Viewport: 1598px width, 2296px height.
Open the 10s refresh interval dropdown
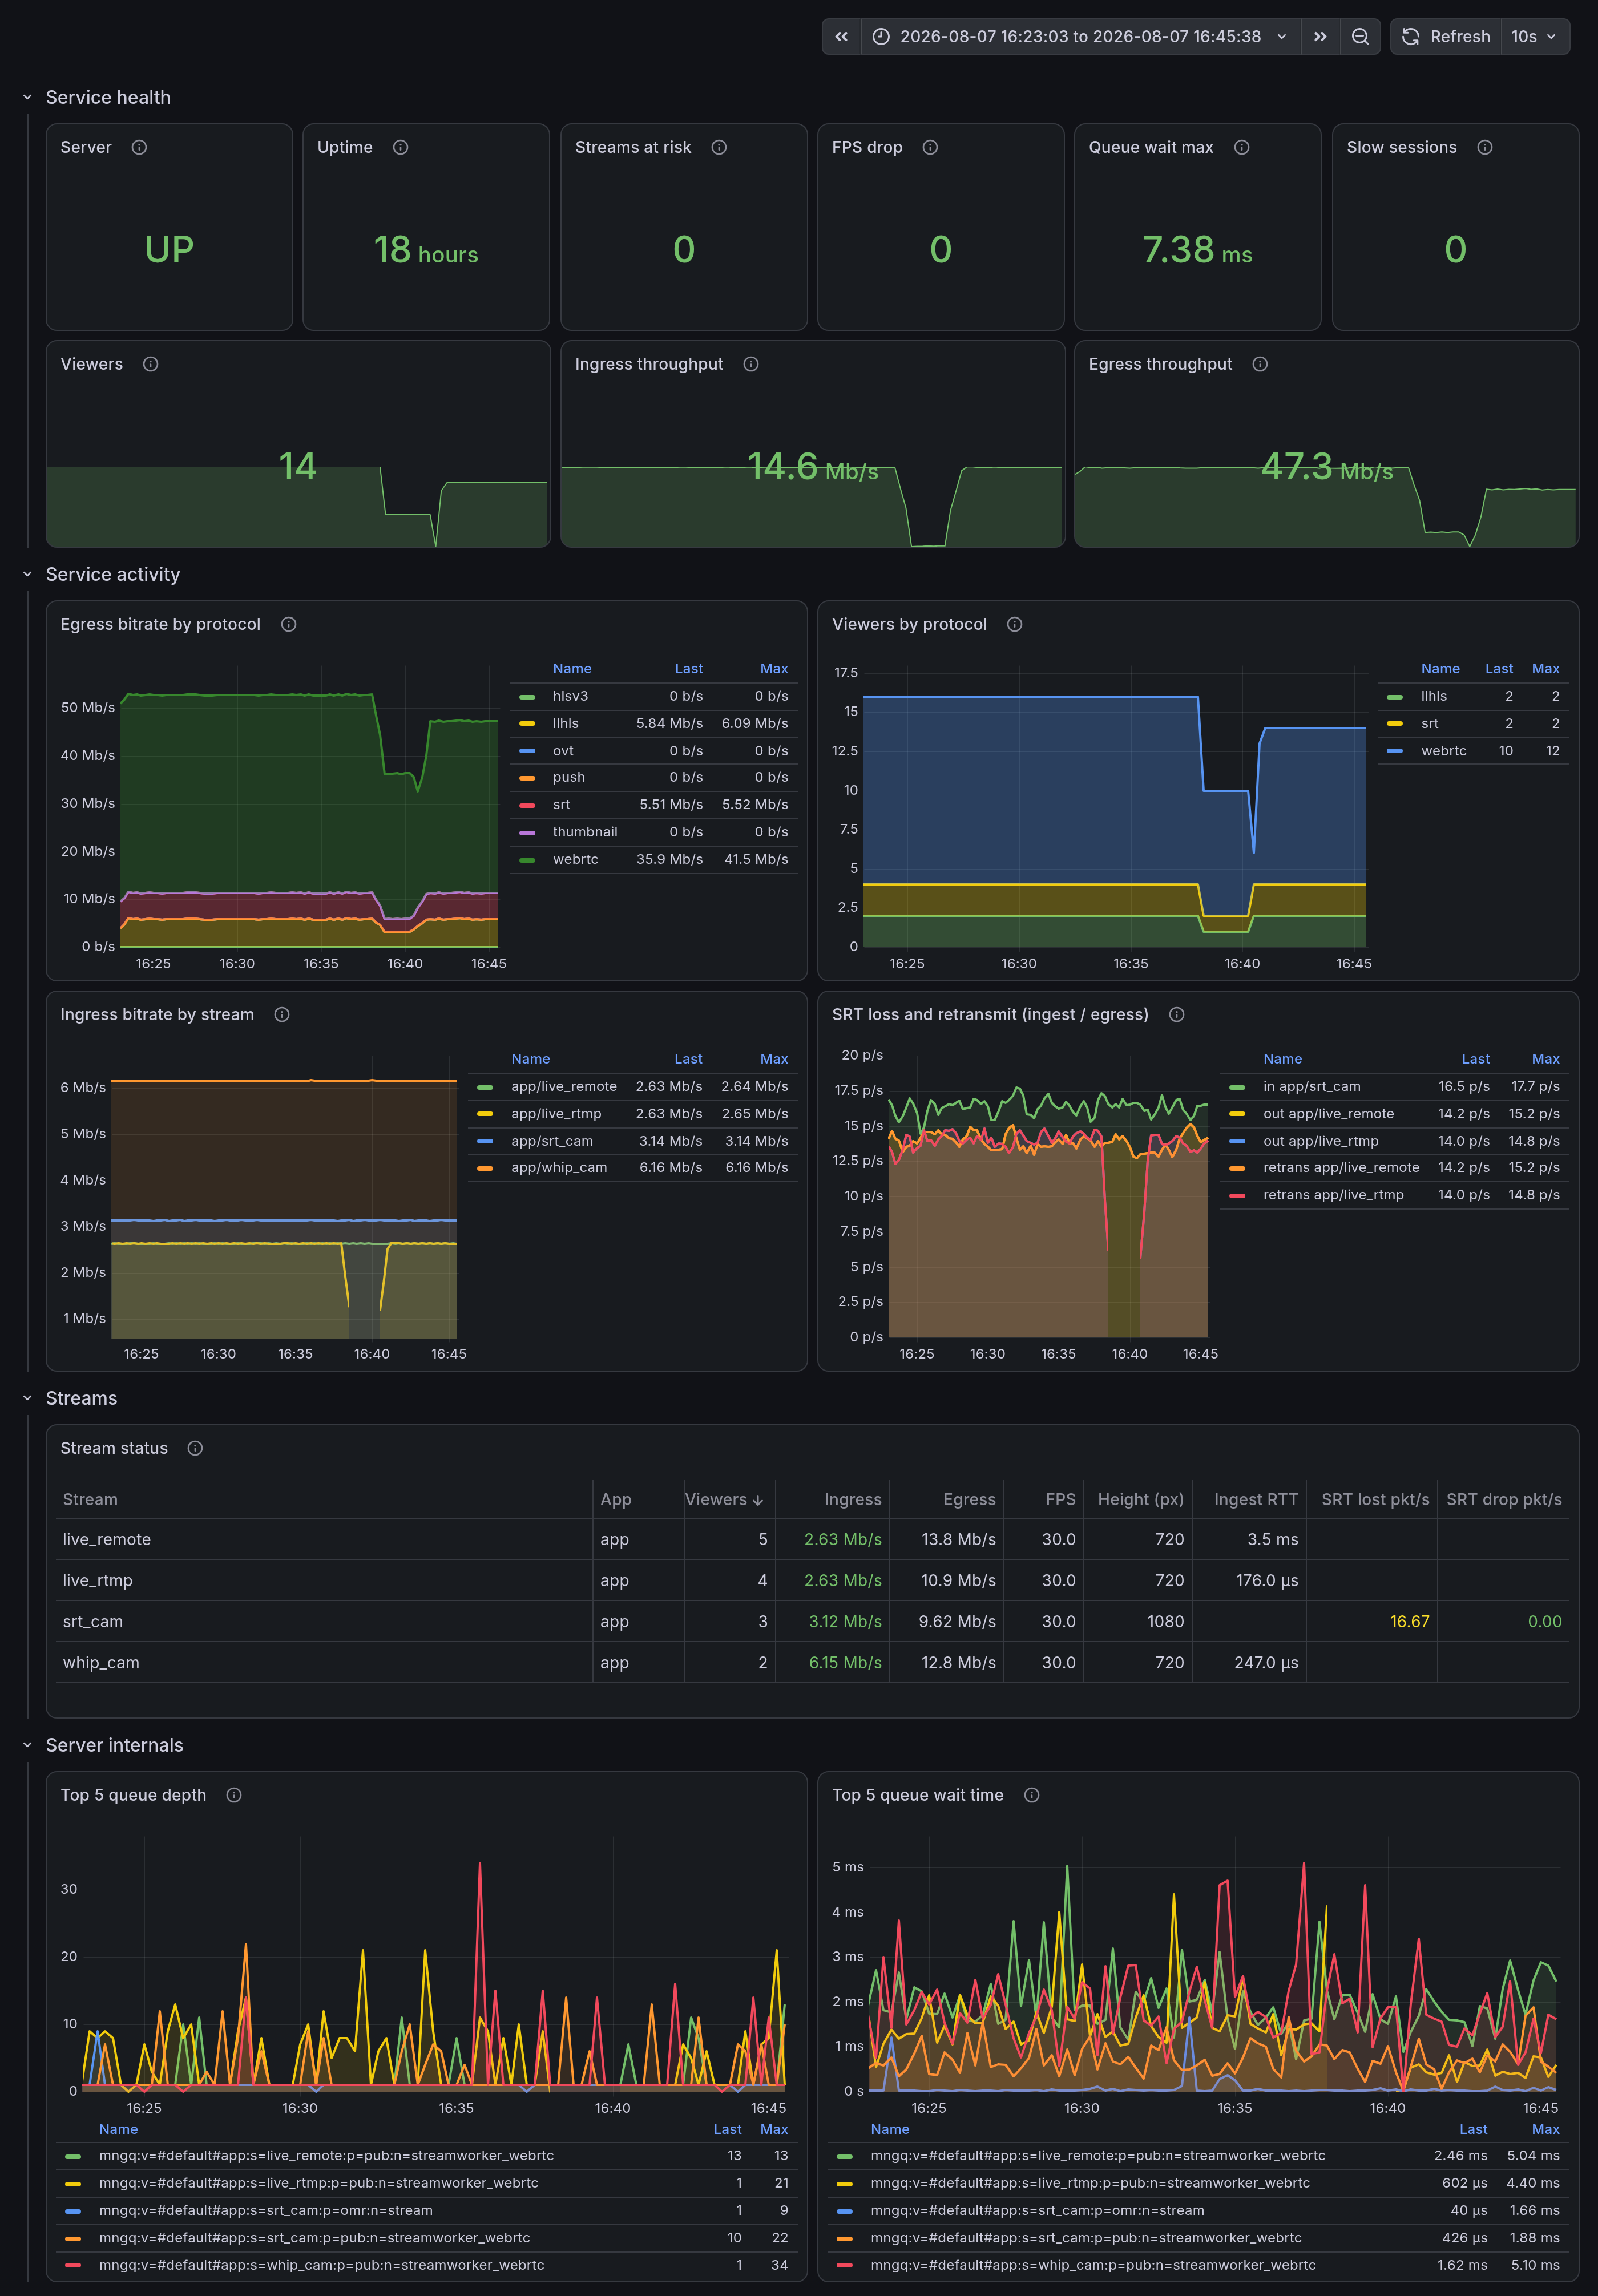[1534, 37]
